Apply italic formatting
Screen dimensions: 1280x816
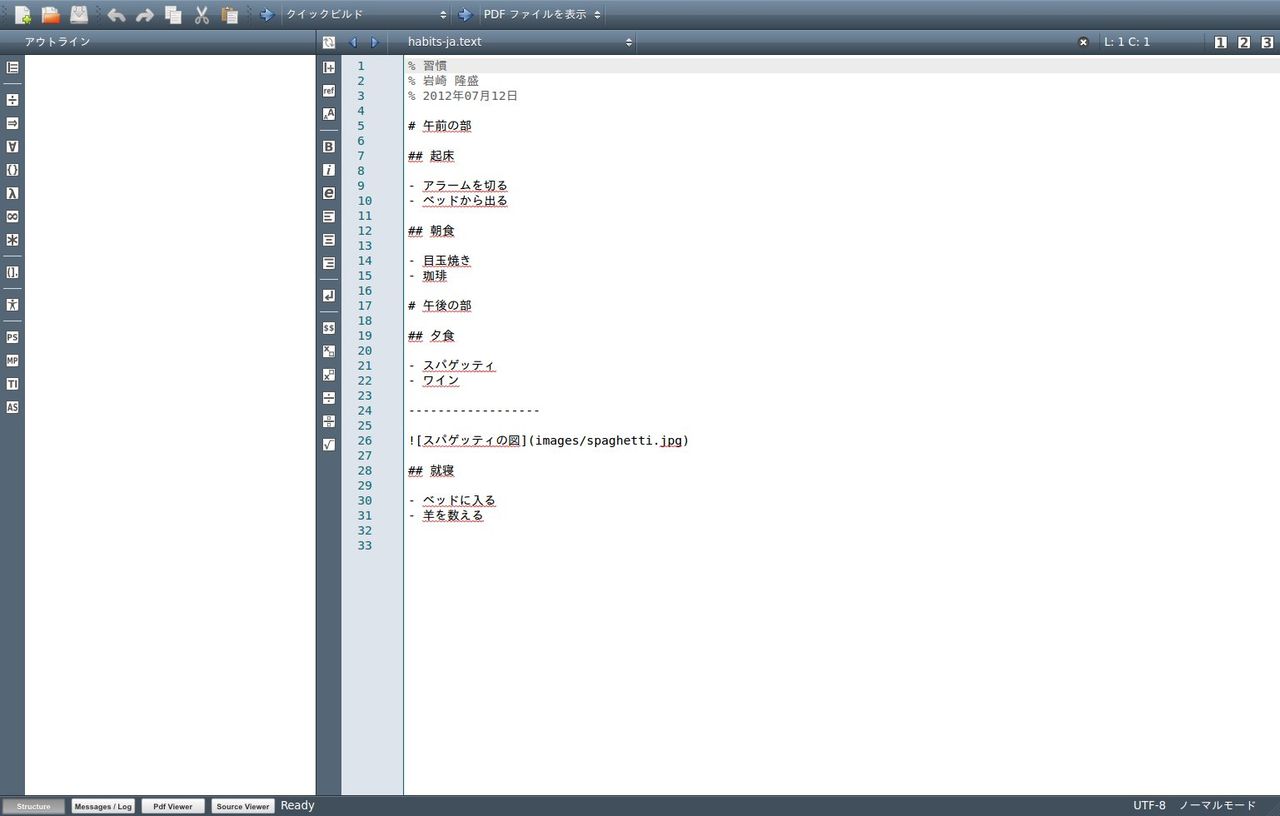(x=329, y=170)
